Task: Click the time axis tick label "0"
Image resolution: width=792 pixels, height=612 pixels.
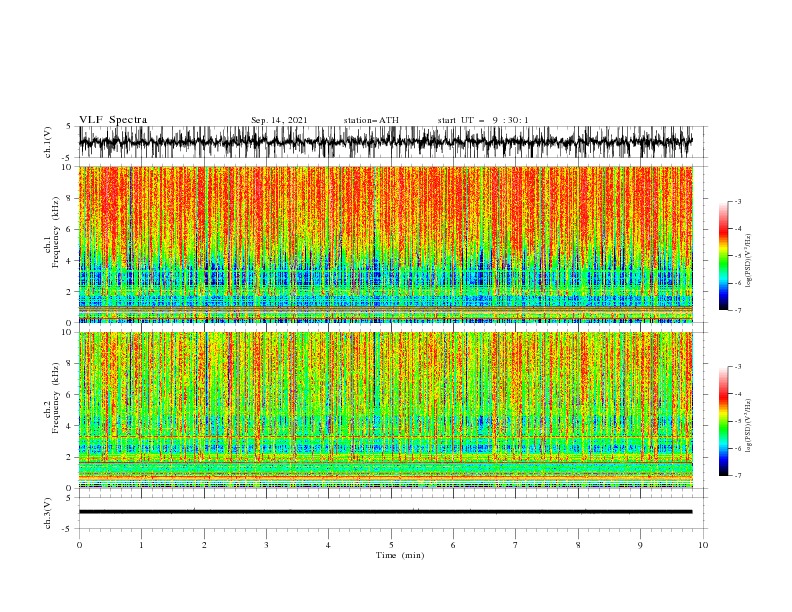Action: click(x=79, y=545)
